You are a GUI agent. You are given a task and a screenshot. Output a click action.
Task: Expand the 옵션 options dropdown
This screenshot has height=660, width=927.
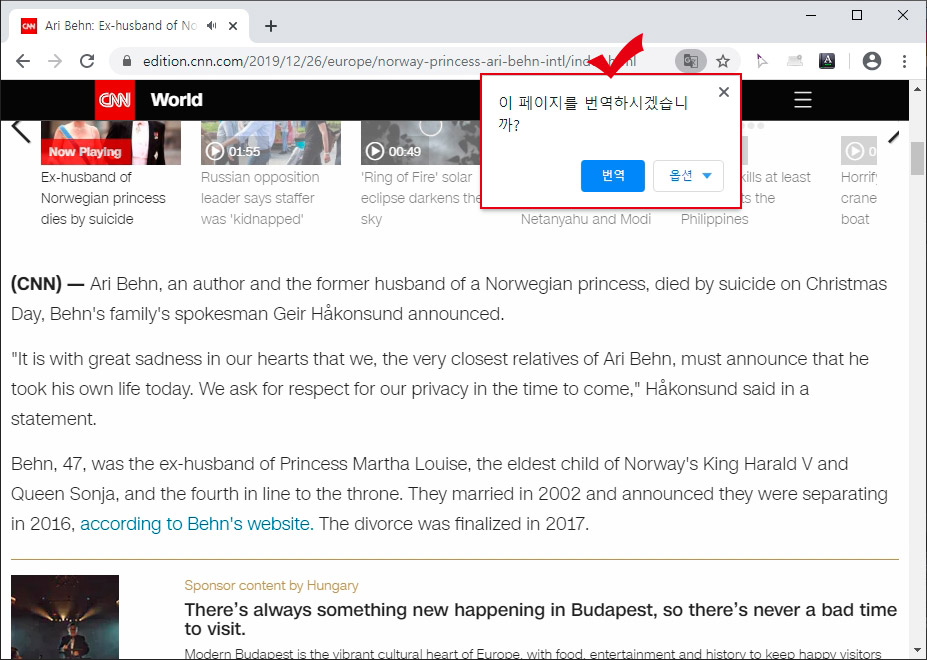coord(688,176)
